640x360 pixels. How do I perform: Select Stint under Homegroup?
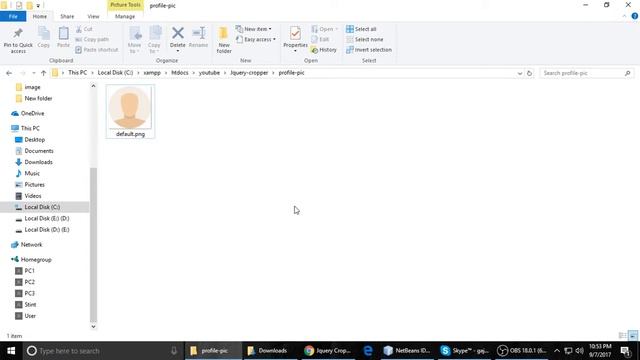[x=30, y=305]
